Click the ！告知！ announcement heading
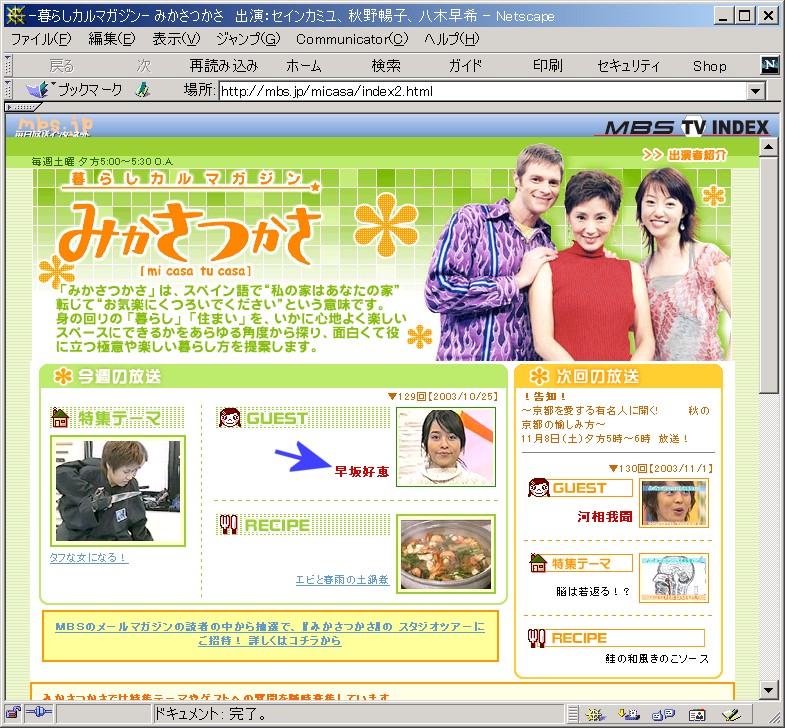Viewport: 785px width, 728px height. pyautogui.click(x=545, y=397)
